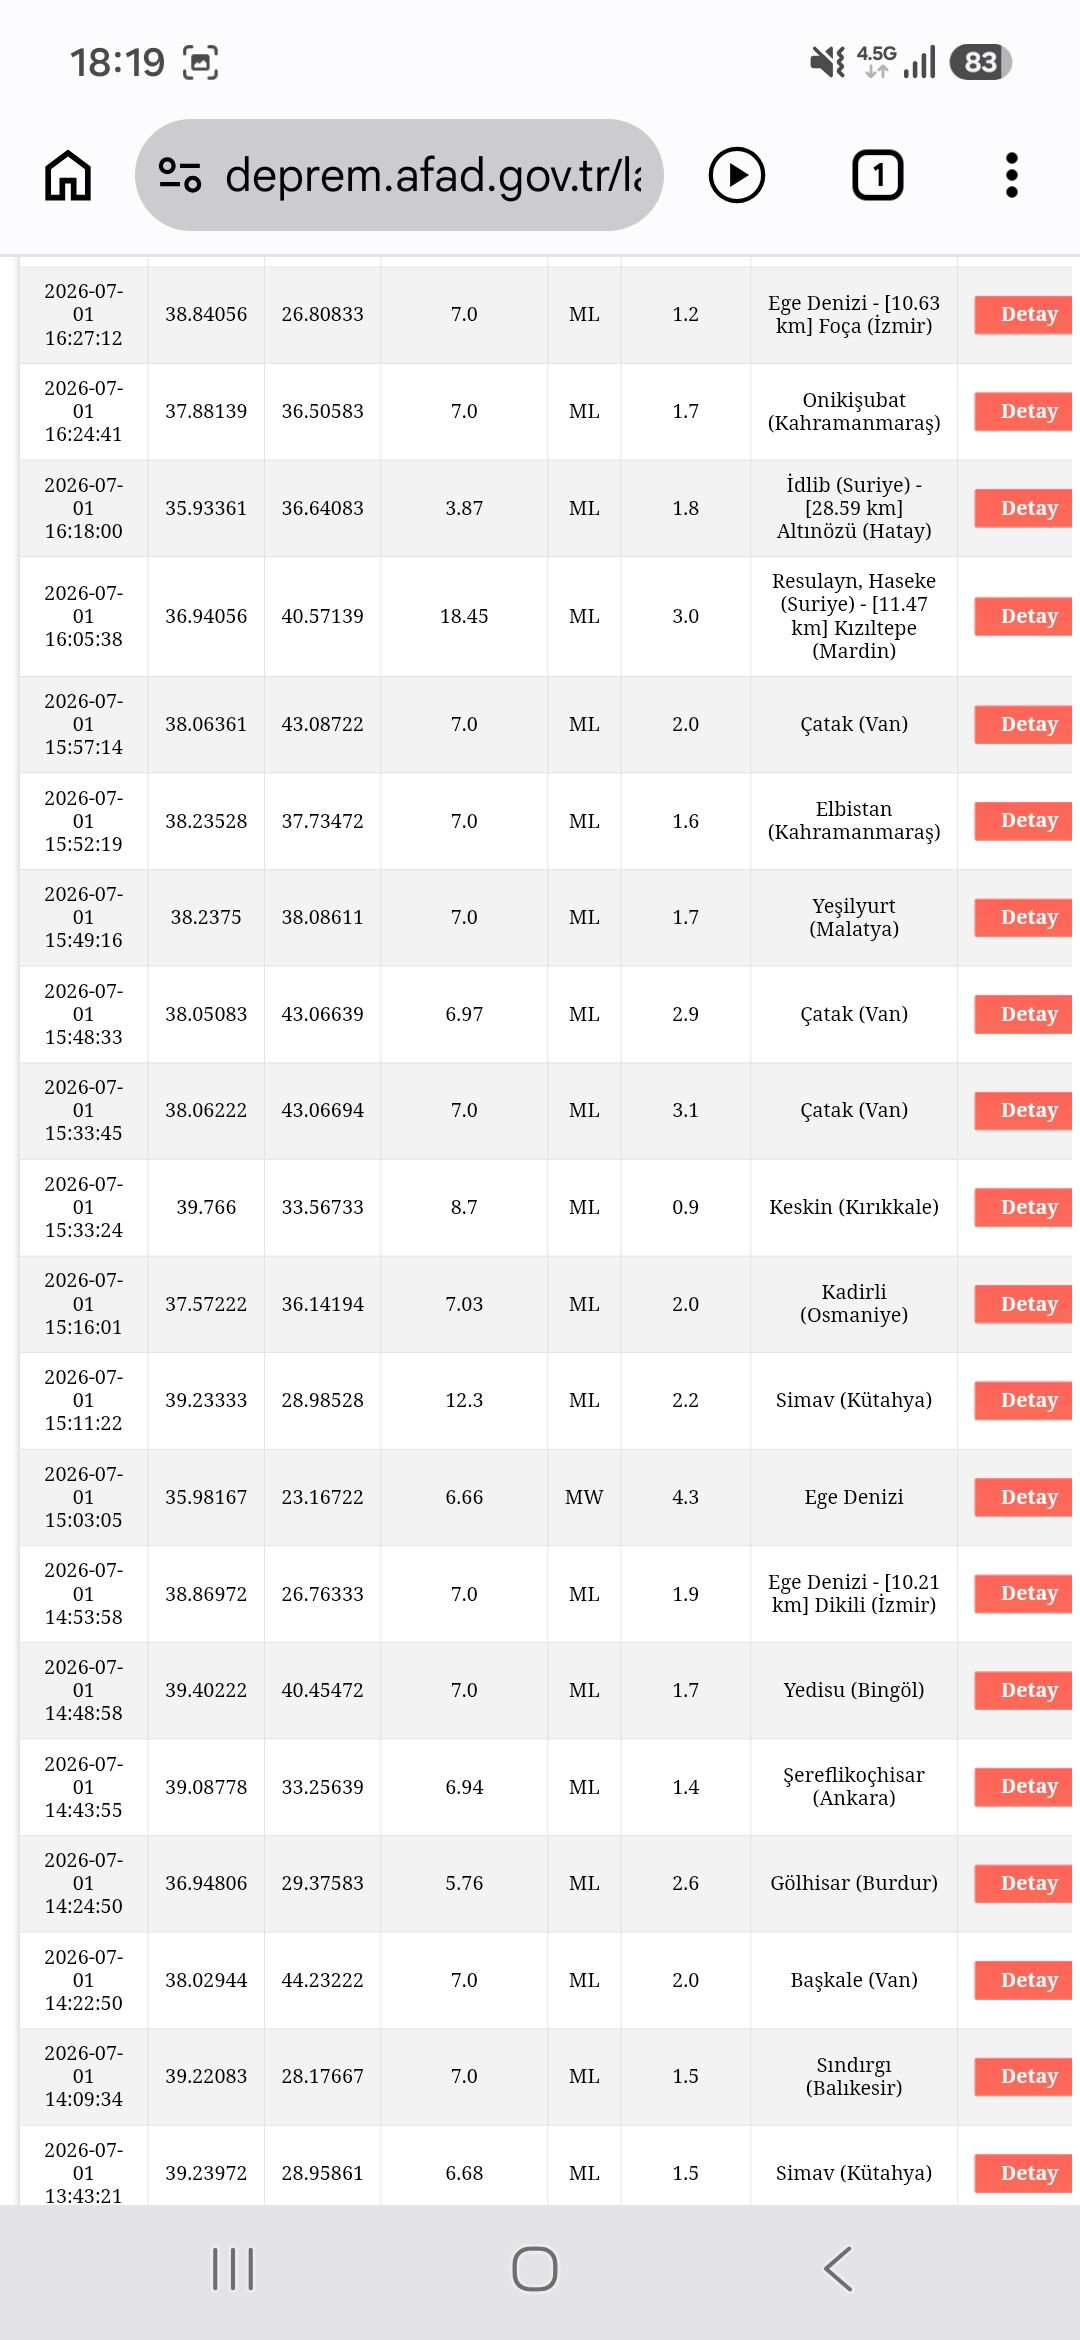This screenshot has width=1080, height=2340.
Task: Tap the browser home icon
Action: tap(68, 175)
